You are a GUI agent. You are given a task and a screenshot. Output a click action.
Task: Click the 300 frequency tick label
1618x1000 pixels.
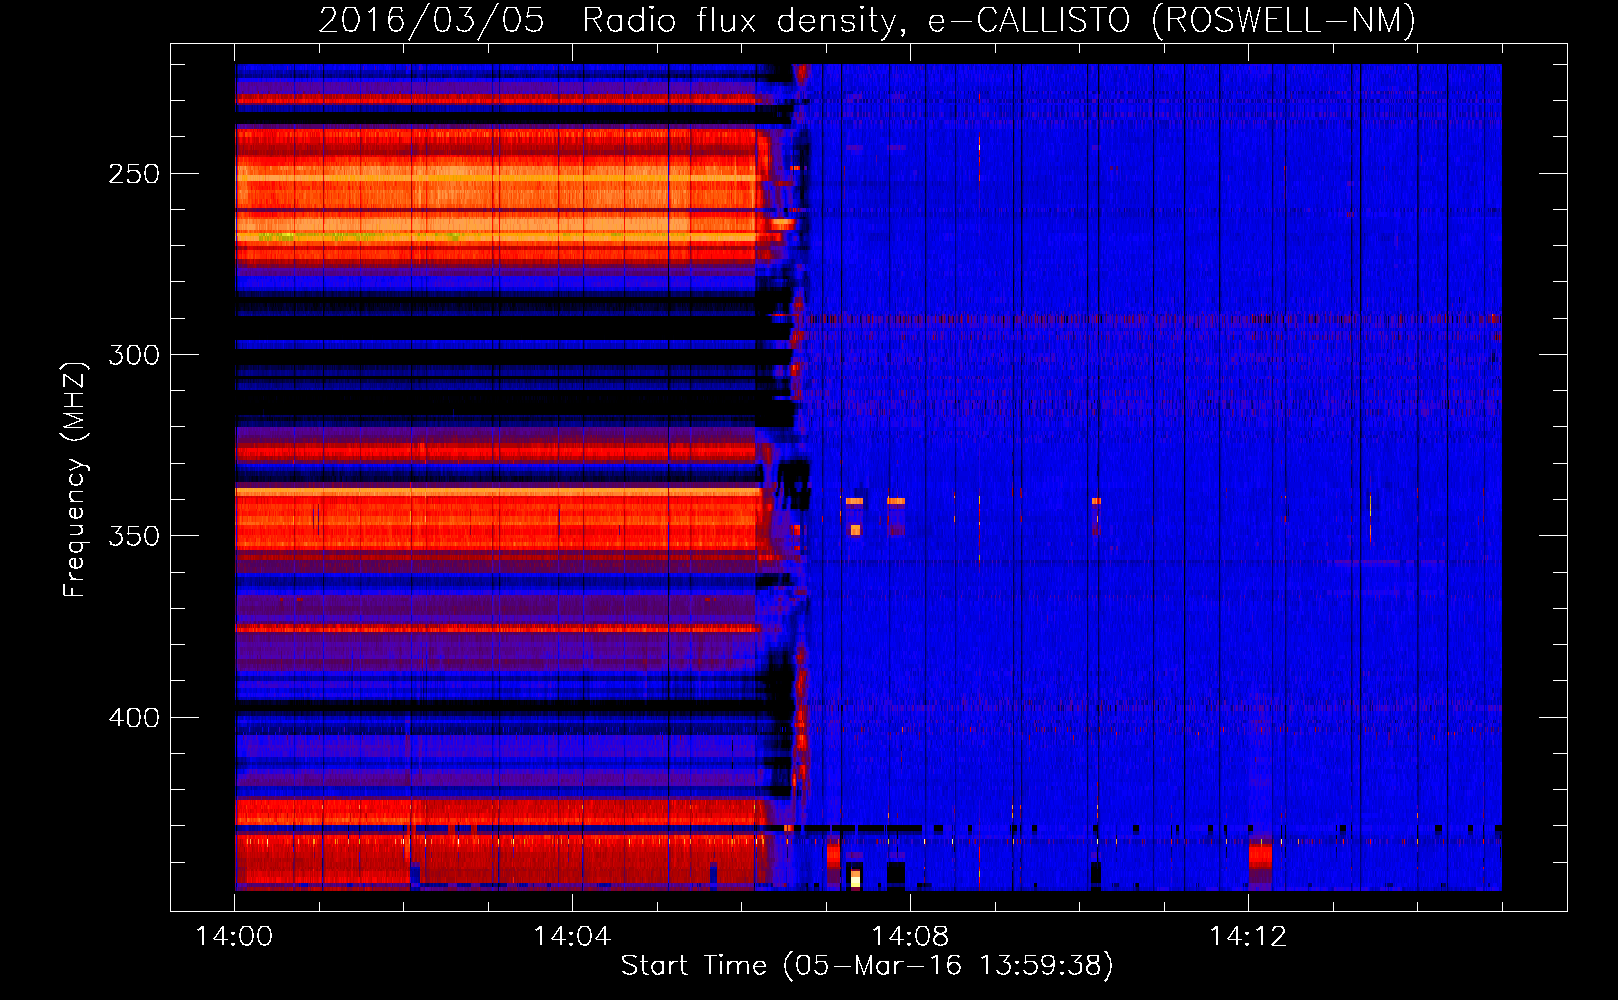[134, 355]
